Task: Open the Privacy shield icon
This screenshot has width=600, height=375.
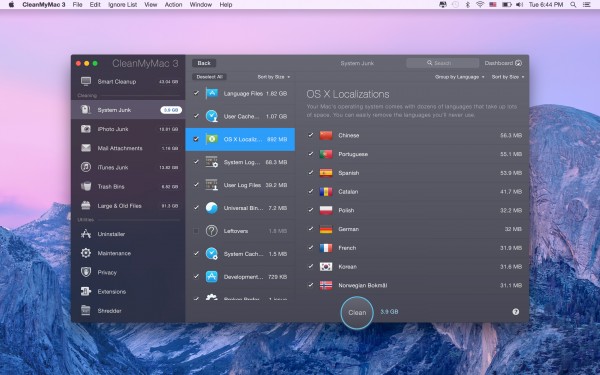Action: [86, 272]
